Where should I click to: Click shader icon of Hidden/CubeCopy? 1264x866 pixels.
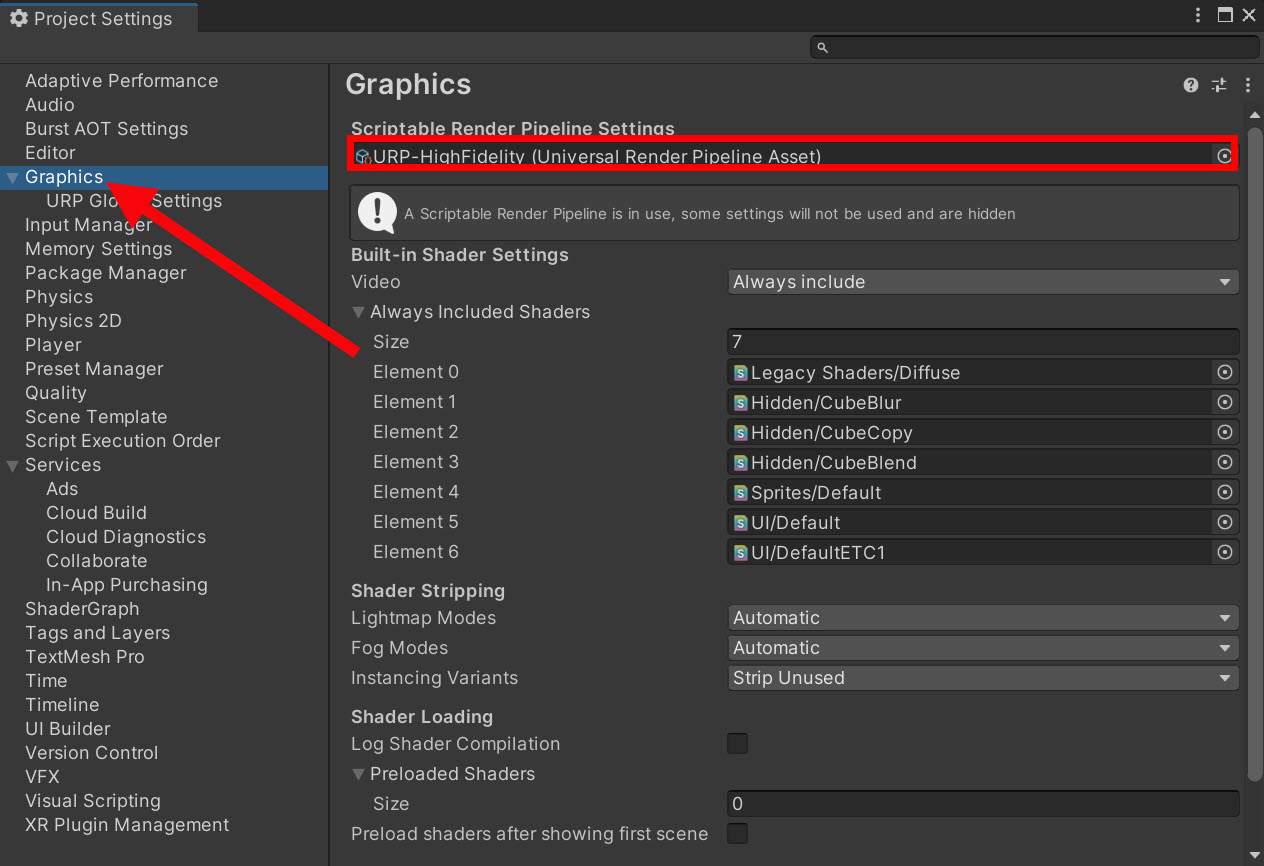pos(741,432)
